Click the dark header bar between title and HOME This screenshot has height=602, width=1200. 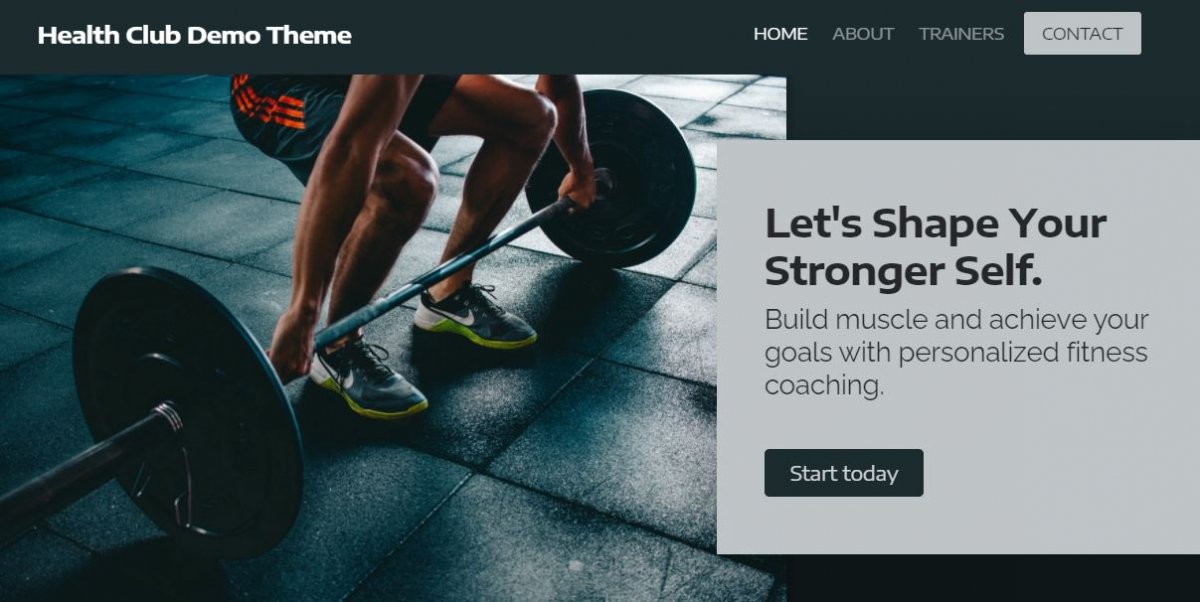pos(550,35)
